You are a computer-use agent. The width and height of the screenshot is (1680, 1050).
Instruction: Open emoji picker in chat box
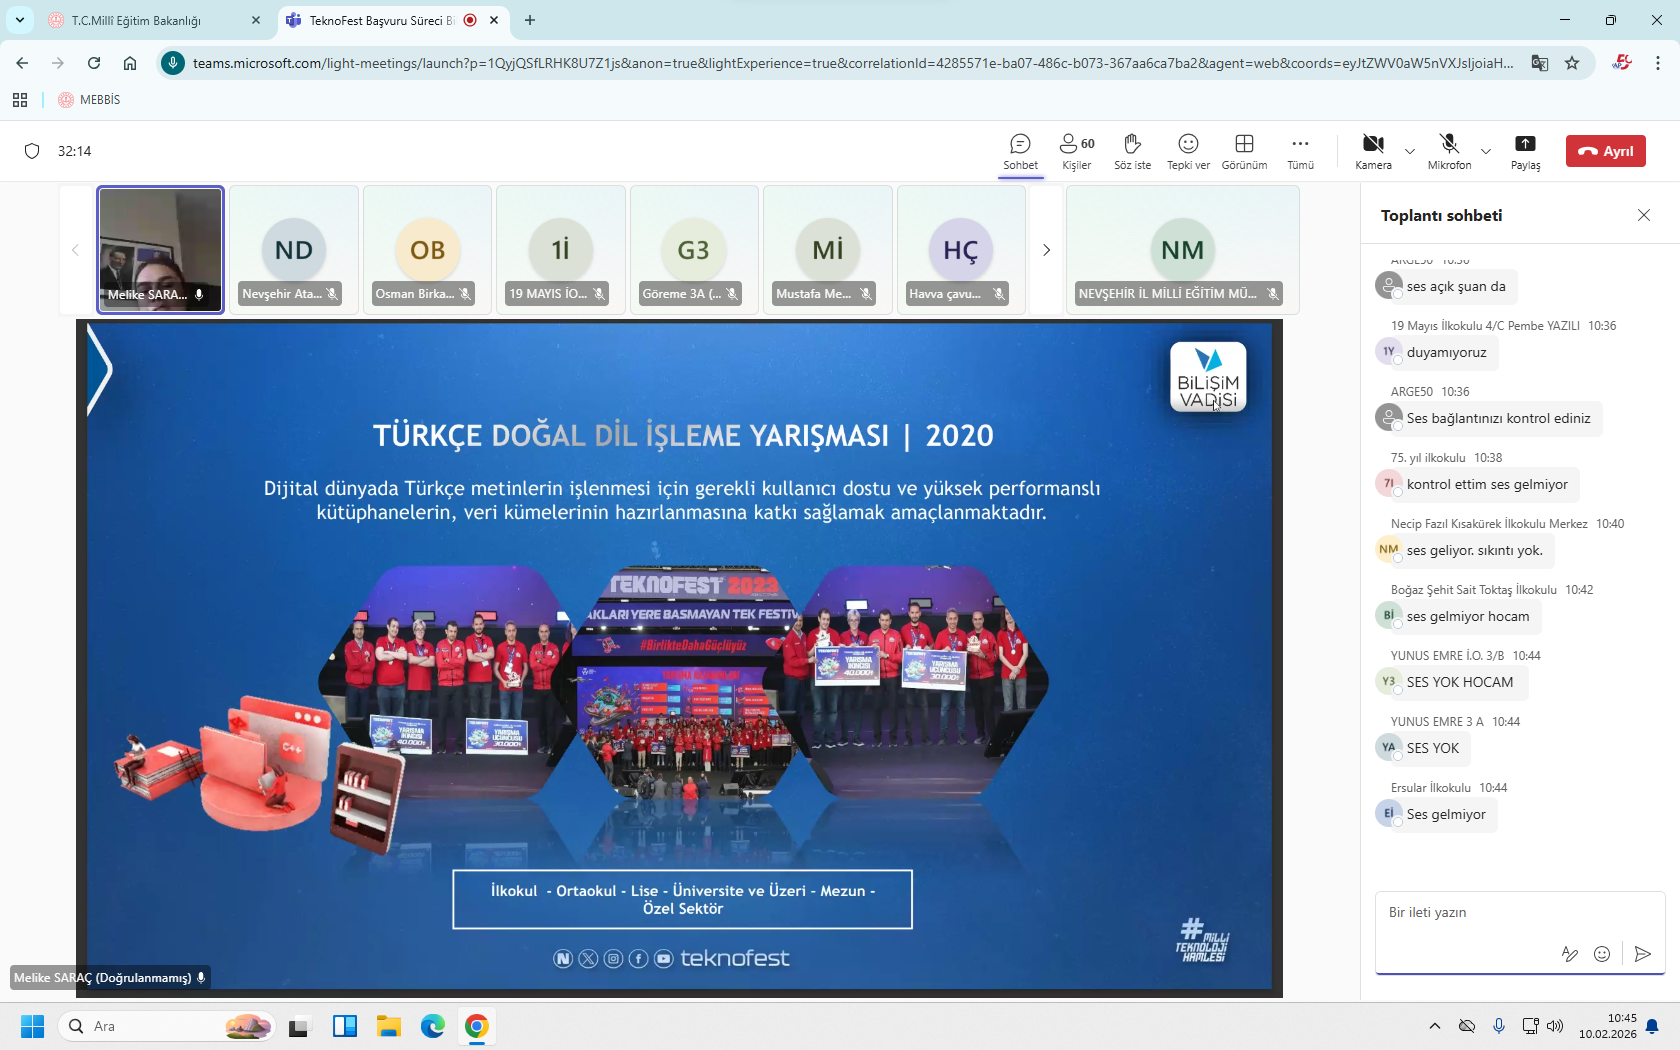1602,954
